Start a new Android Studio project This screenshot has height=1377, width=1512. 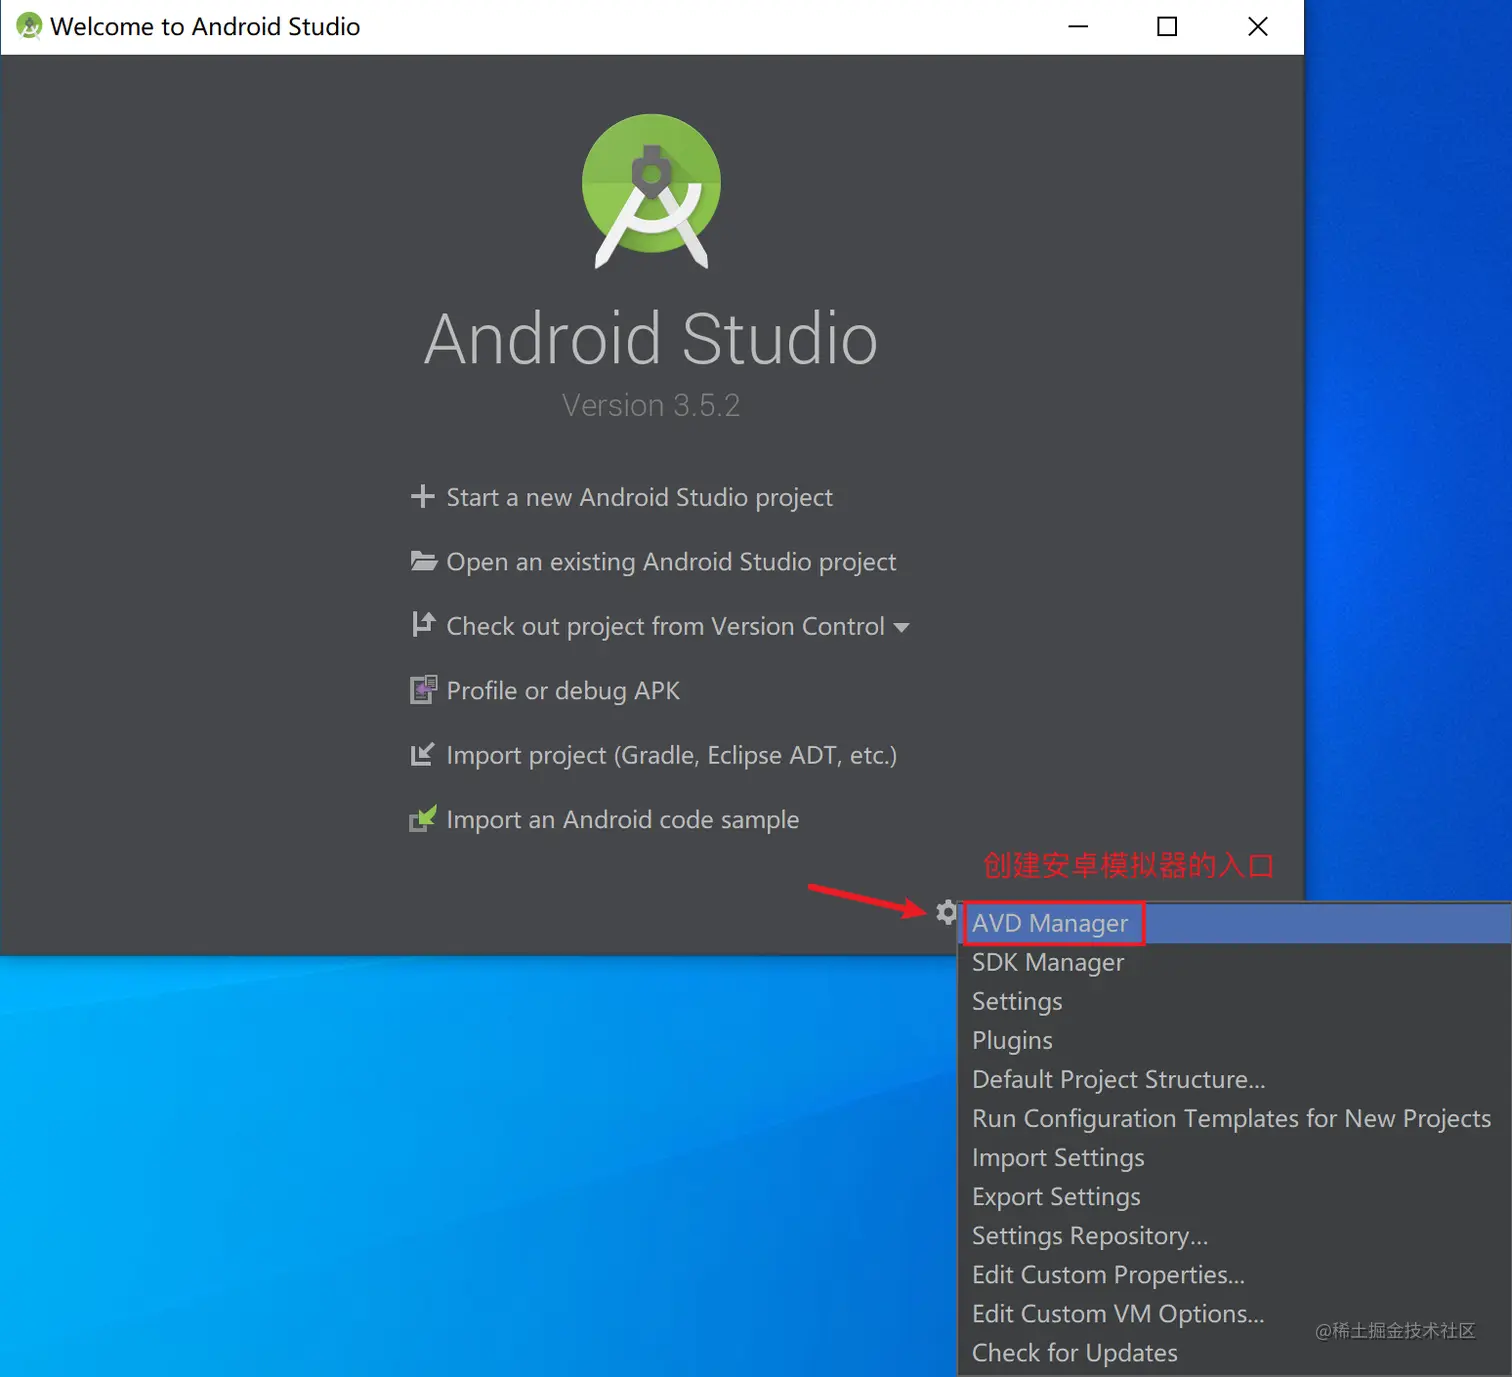click(x=639, y=497)
